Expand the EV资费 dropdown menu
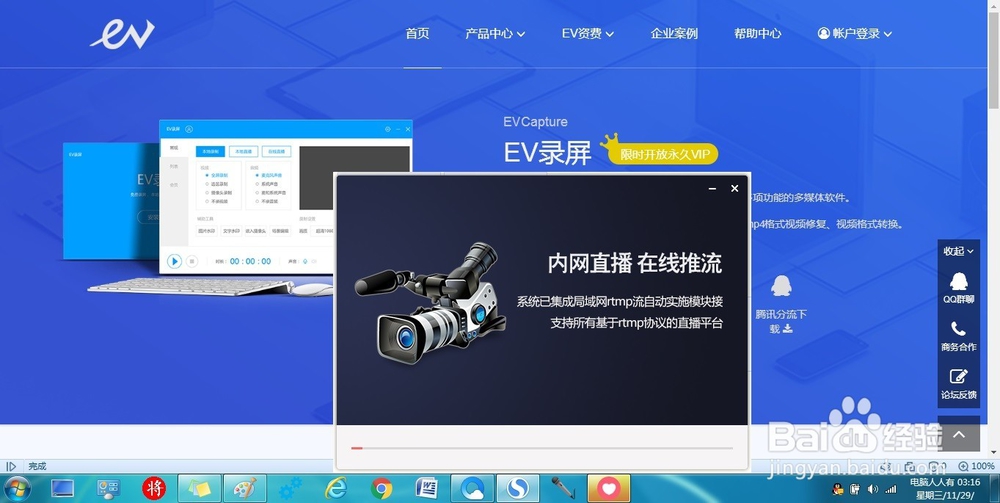The height and width of the screenshot is (503, 1000). pos(587,34)
